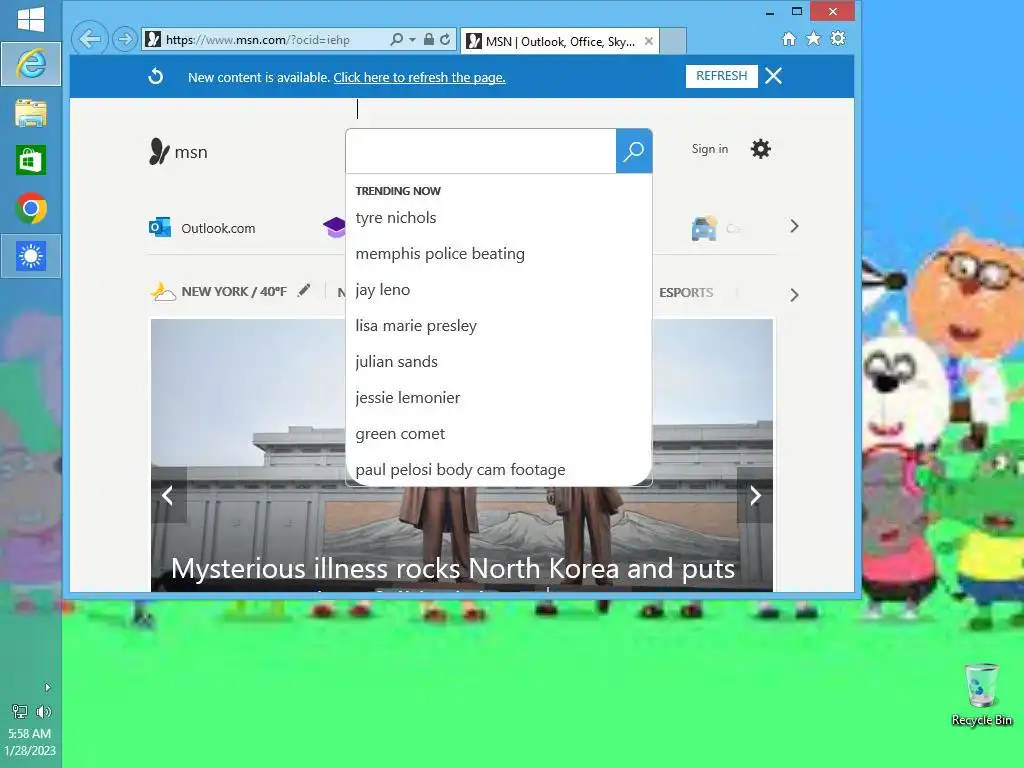This screenshot has width=1024, height=768.
Task: Click the network tray icon
Action: [x=20, y=711]
